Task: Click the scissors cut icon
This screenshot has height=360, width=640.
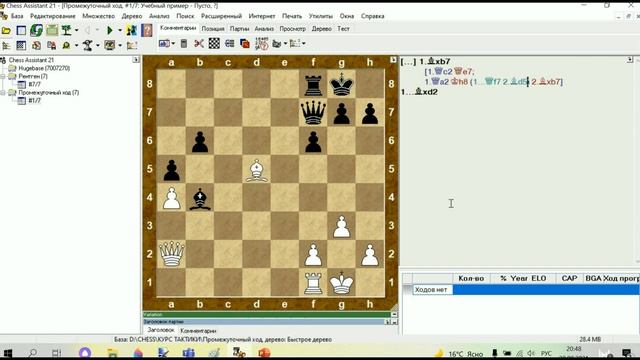Action: tap(199, 44)
